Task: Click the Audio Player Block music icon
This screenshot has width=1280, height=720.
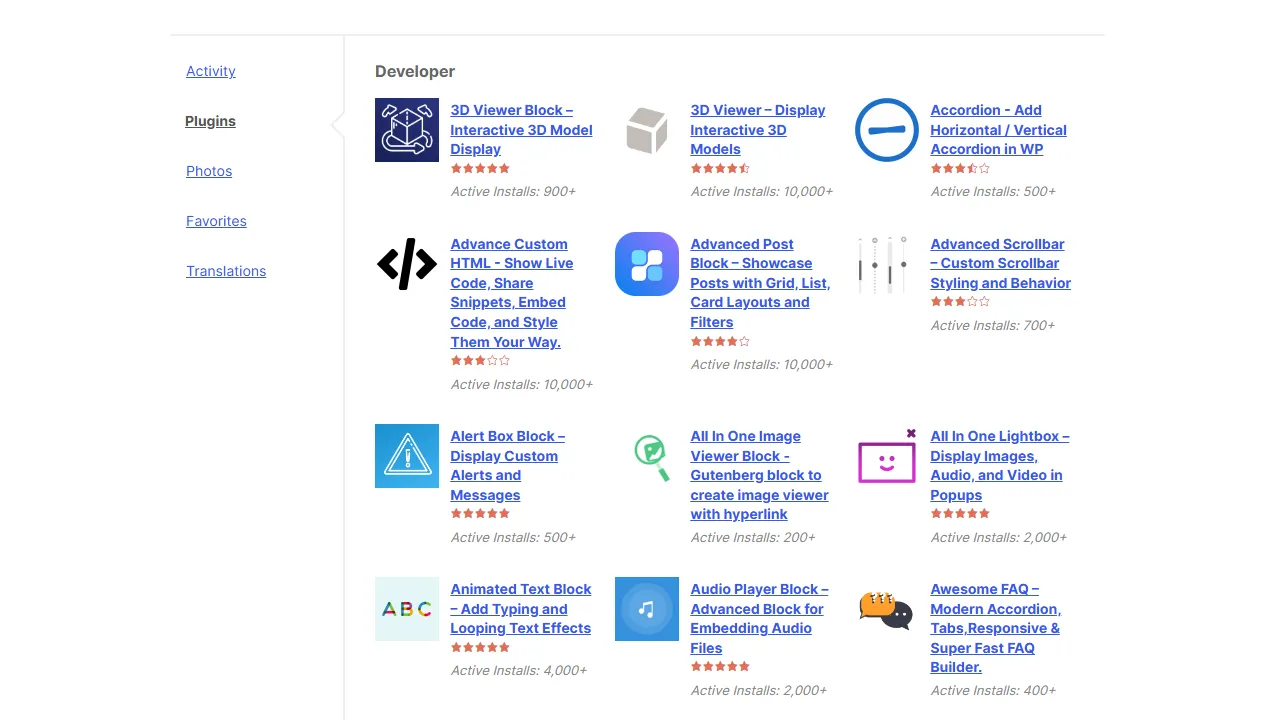Action: tap(646, 608)
